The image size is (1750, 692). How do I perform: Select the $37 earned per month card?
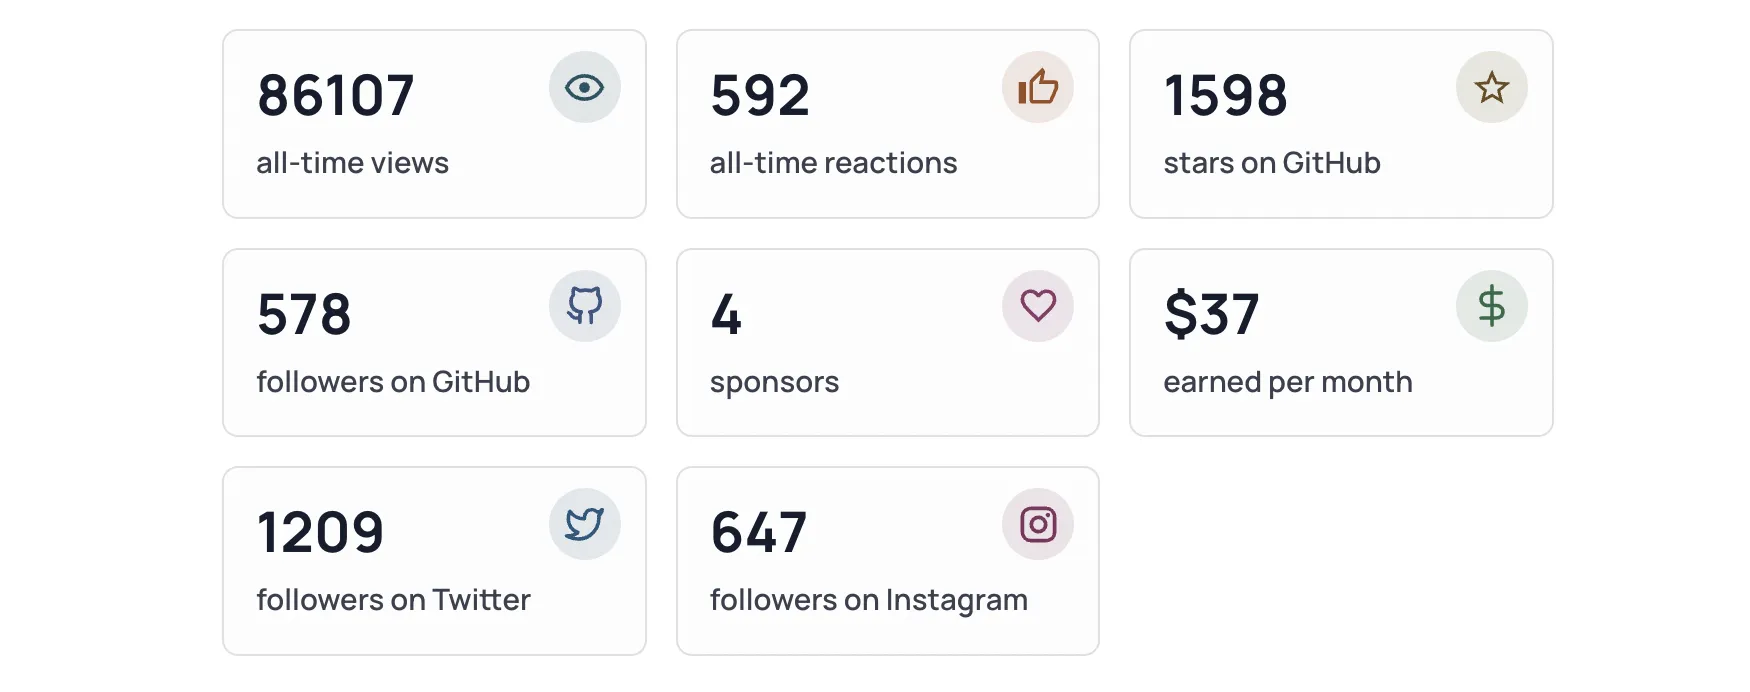click(1340, 342)
